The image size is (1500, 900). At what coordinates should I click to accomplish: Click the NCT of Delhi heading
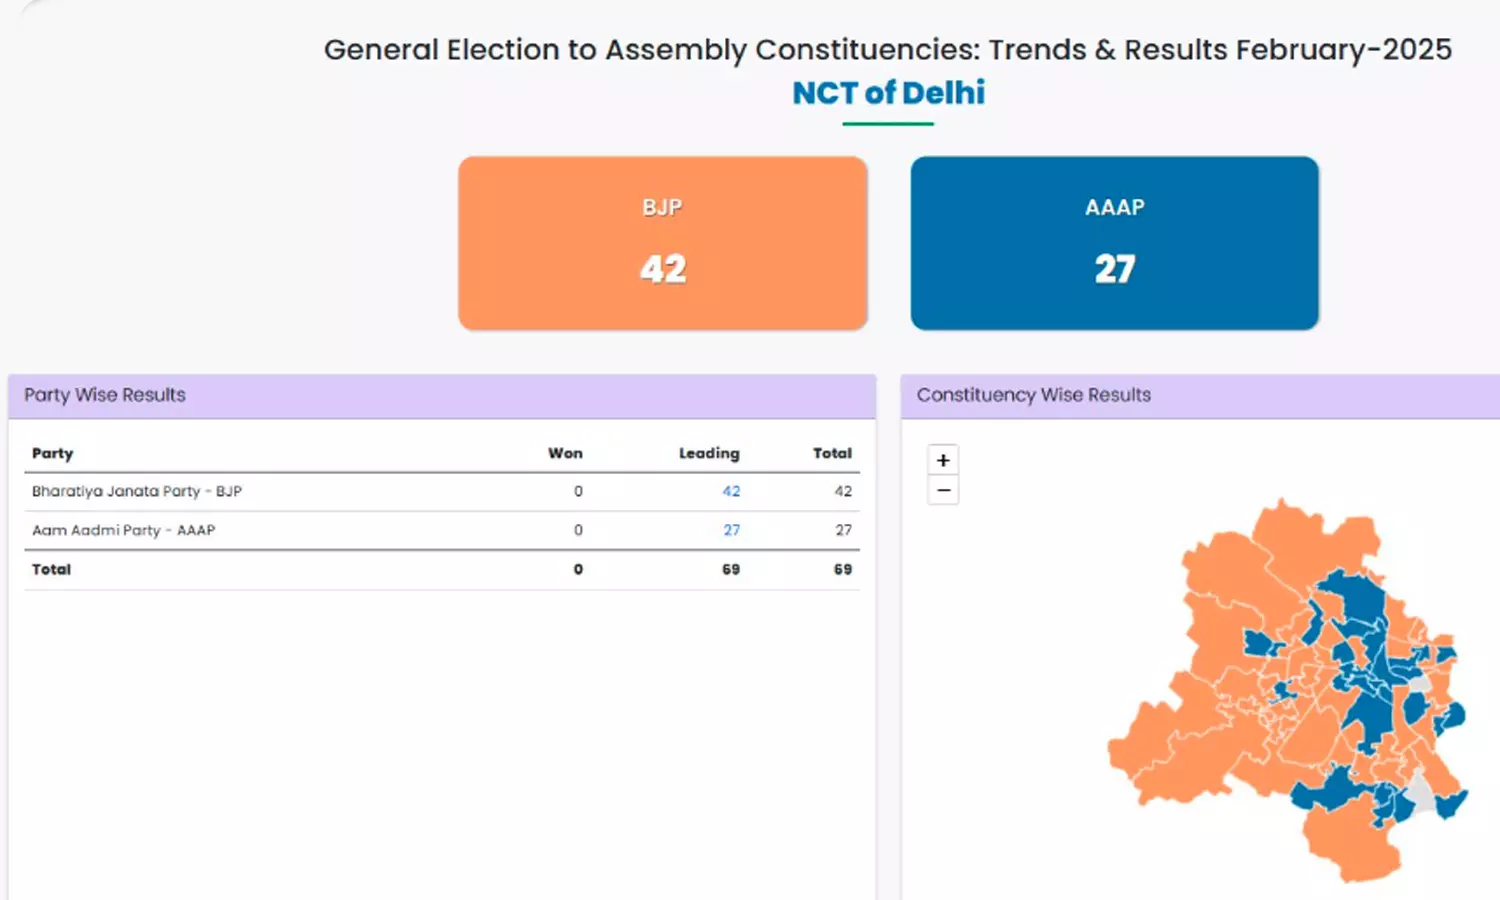(888, 93)
